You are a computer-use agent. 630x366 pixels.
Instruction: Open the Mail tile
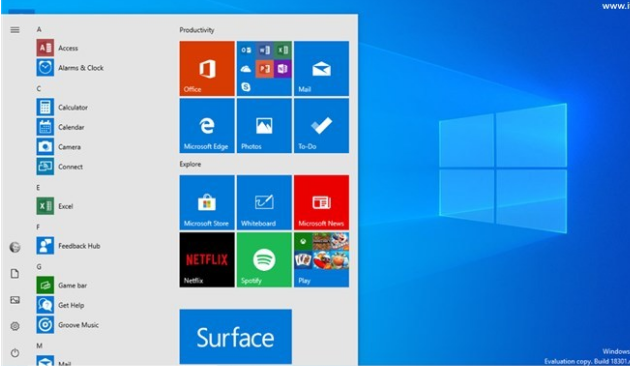coord(321,68)
